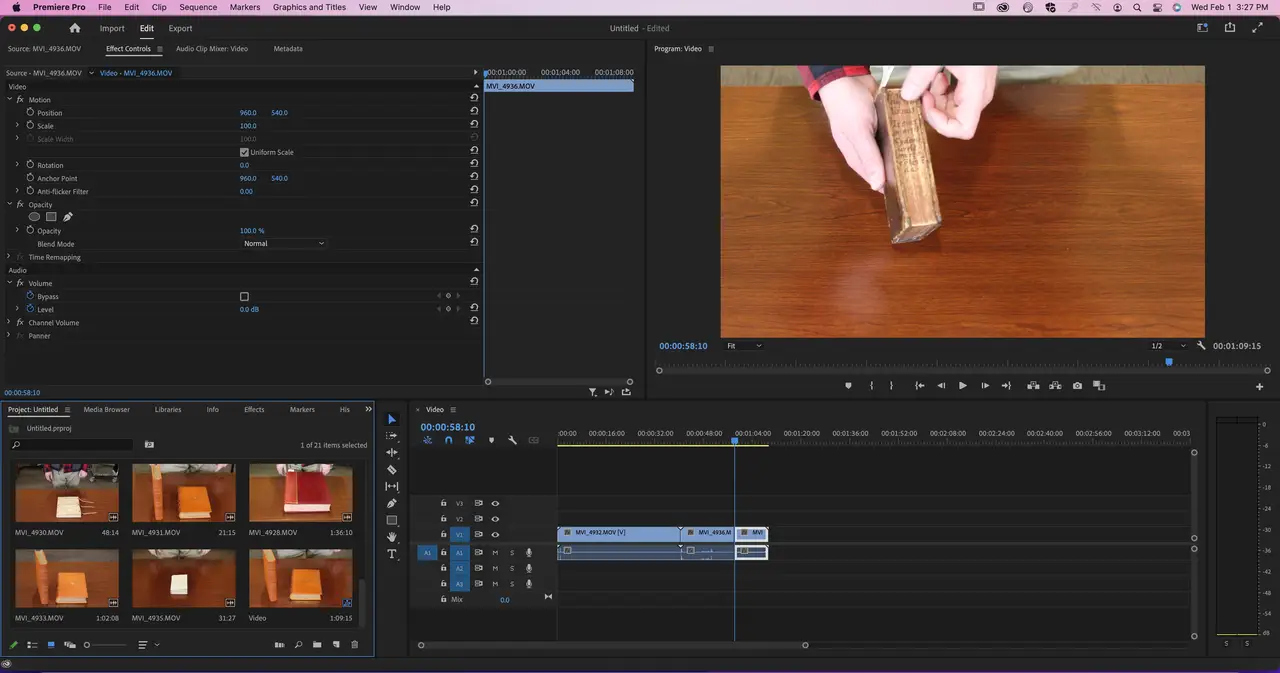The height and width of the screenshot is (673, 1280).
Task: Select the Type tool
Action: 392,554
